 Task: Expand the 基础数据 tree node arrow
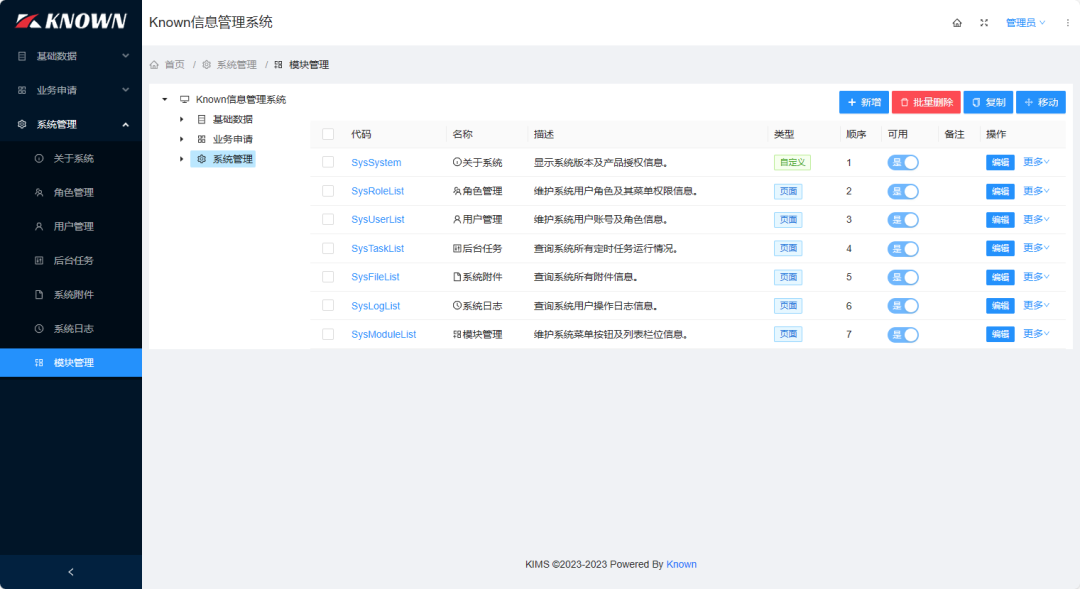[181, 119]
